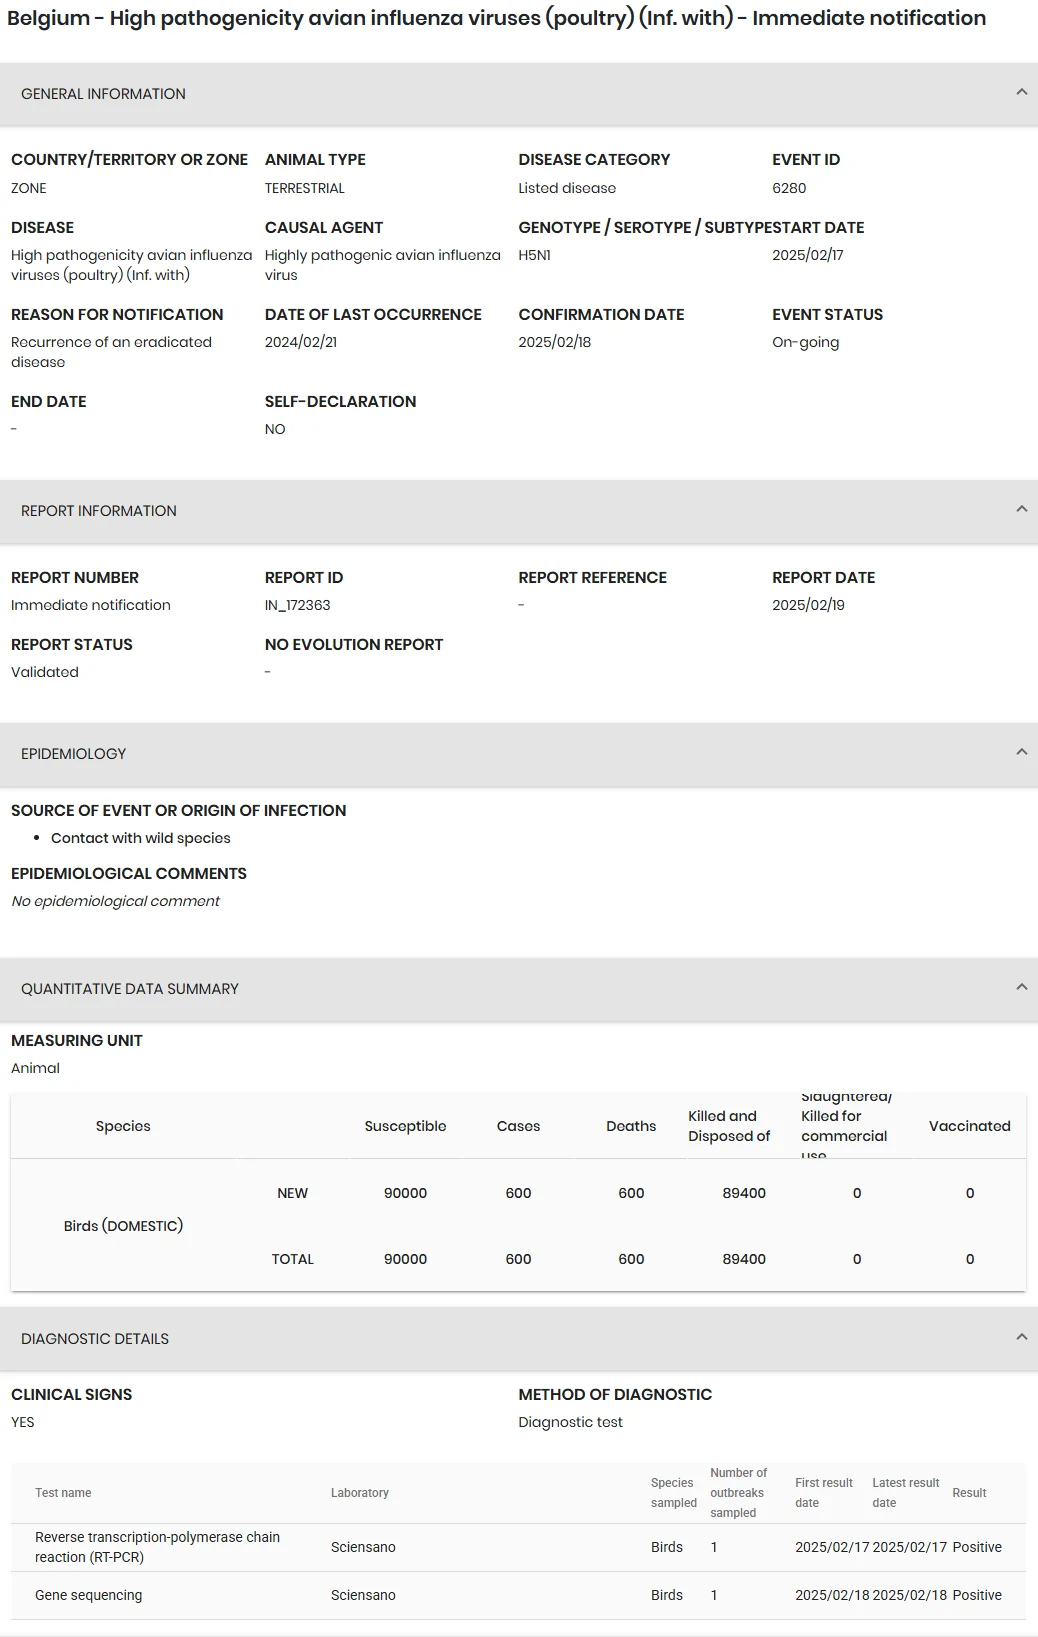Select the Susceptible column header
1038x1637 pixels.
coord(405,1126)
